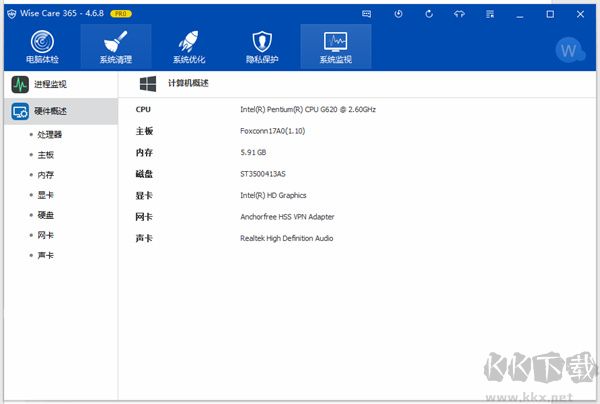Click the Intel(R) HD Graphics value
This screenshot has width=600, height=404.
tap(273, 195)
